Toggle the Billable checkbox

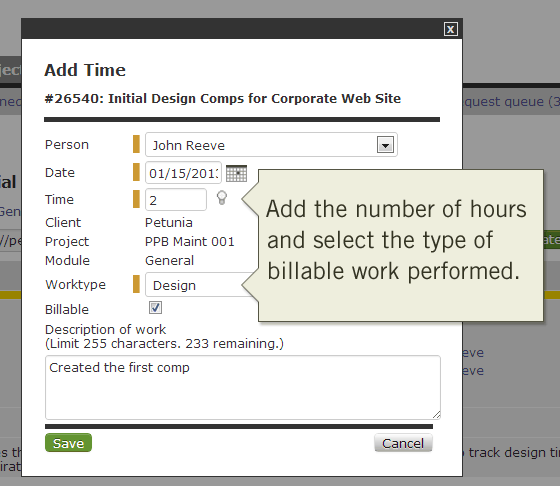pyautogui.click(x=155, y=307)
